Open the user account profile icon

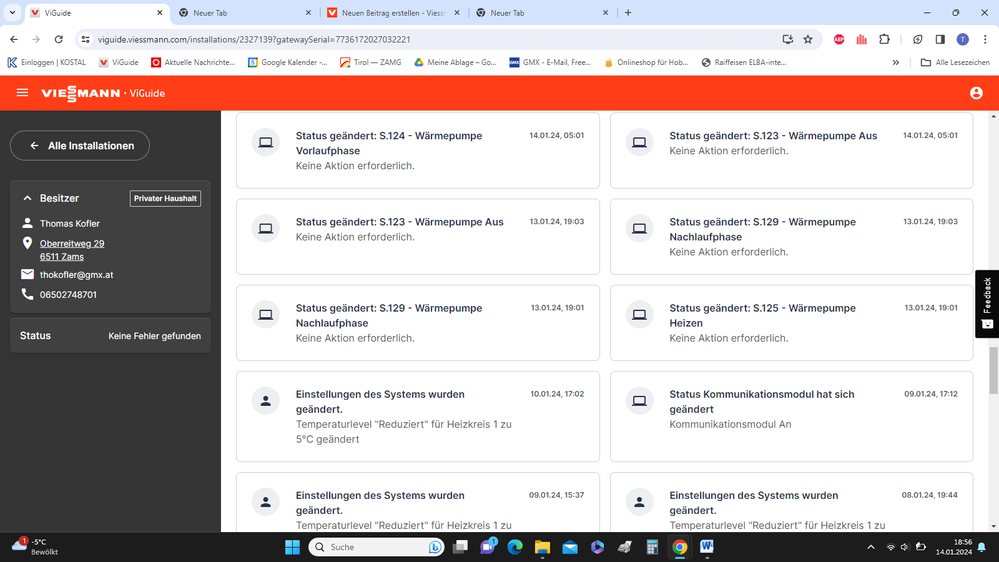[x=976, y=93]
